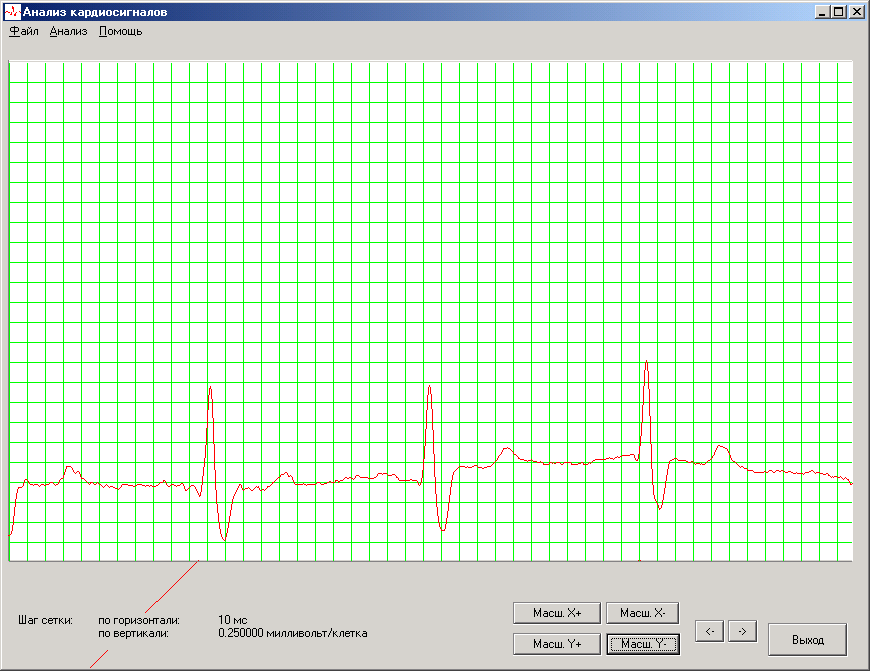Viewport: 870px width, 671px height.
Task: Click the '10 мс' horizontal grid step value
Action: [x=232, y=620]
